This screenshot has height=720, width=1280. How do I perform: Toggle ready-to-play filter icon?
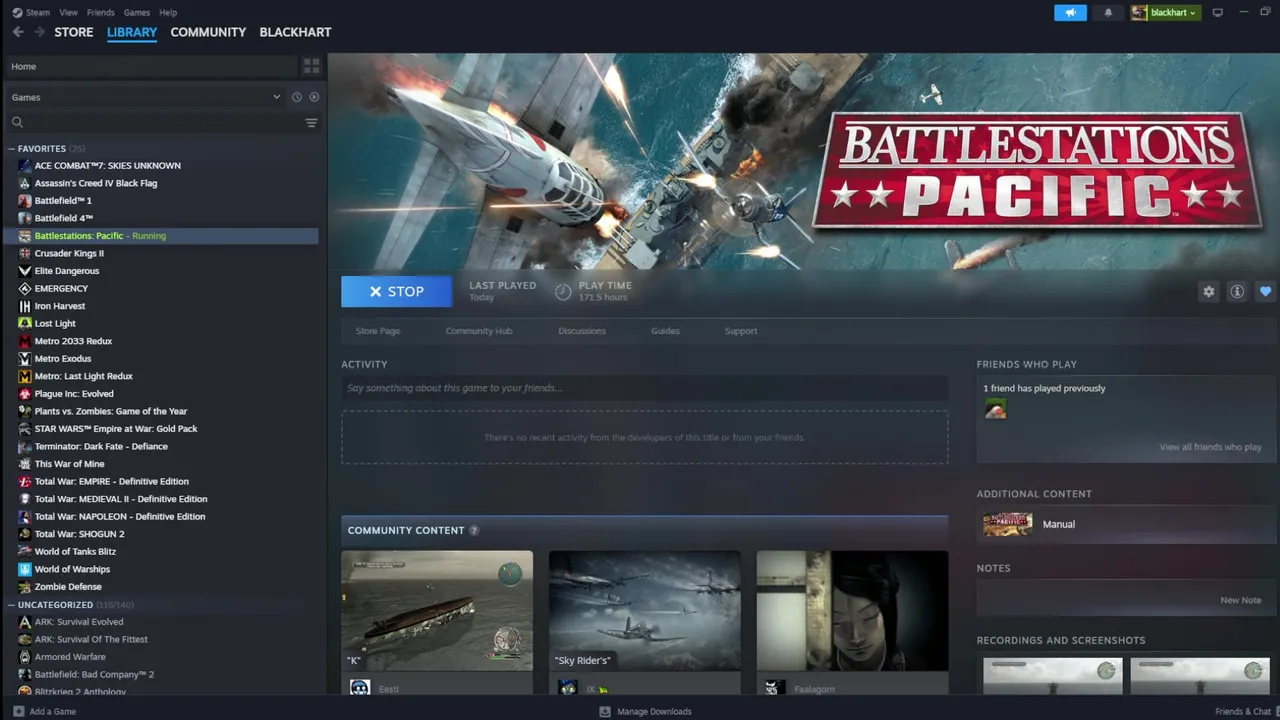point(314,97)
